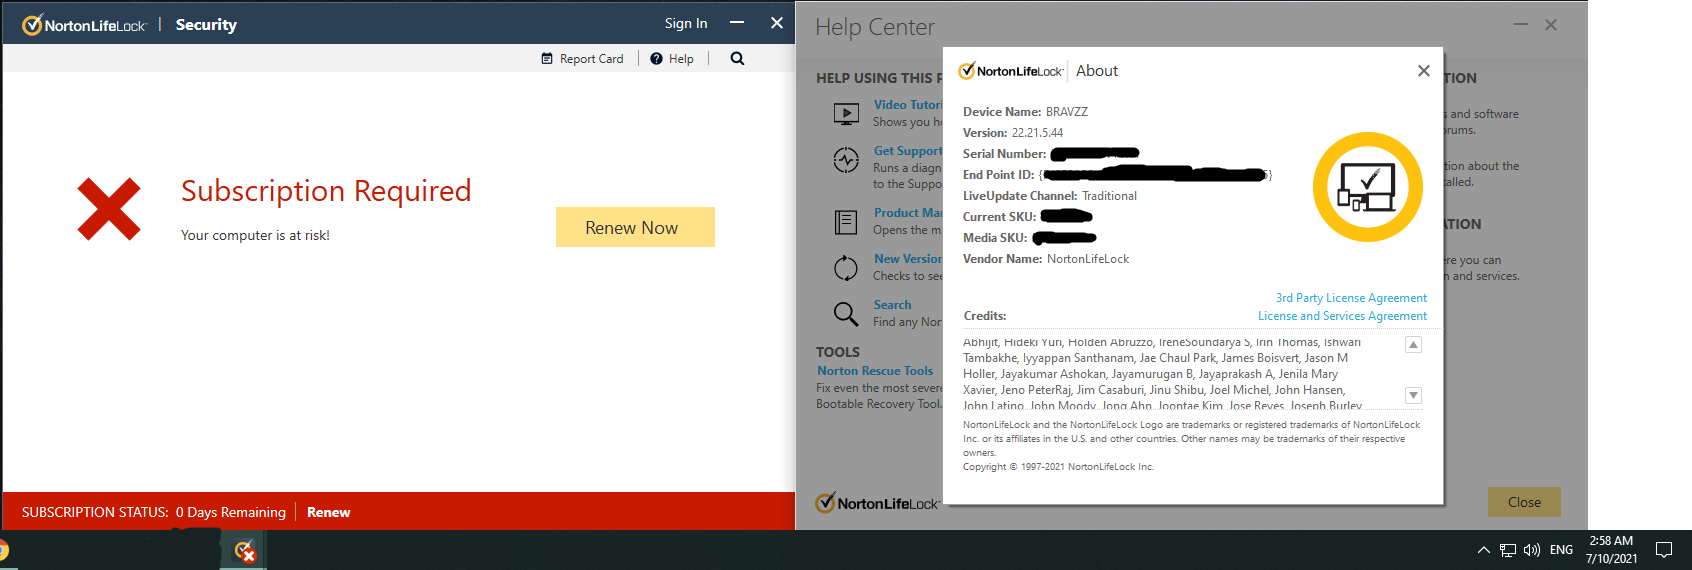Image resolution: width=1692 pixels, height=570 pixels.
Task: Click the red X subscription warning icon
Action: click(109, 209)
